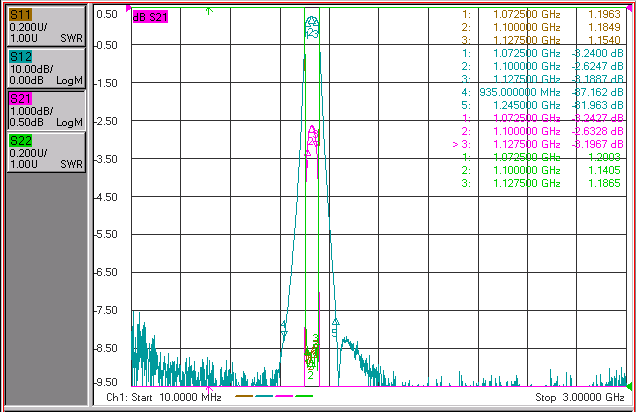Click the green up-arrow marker at top
This screenshot has height=412, width=636.
209,11
